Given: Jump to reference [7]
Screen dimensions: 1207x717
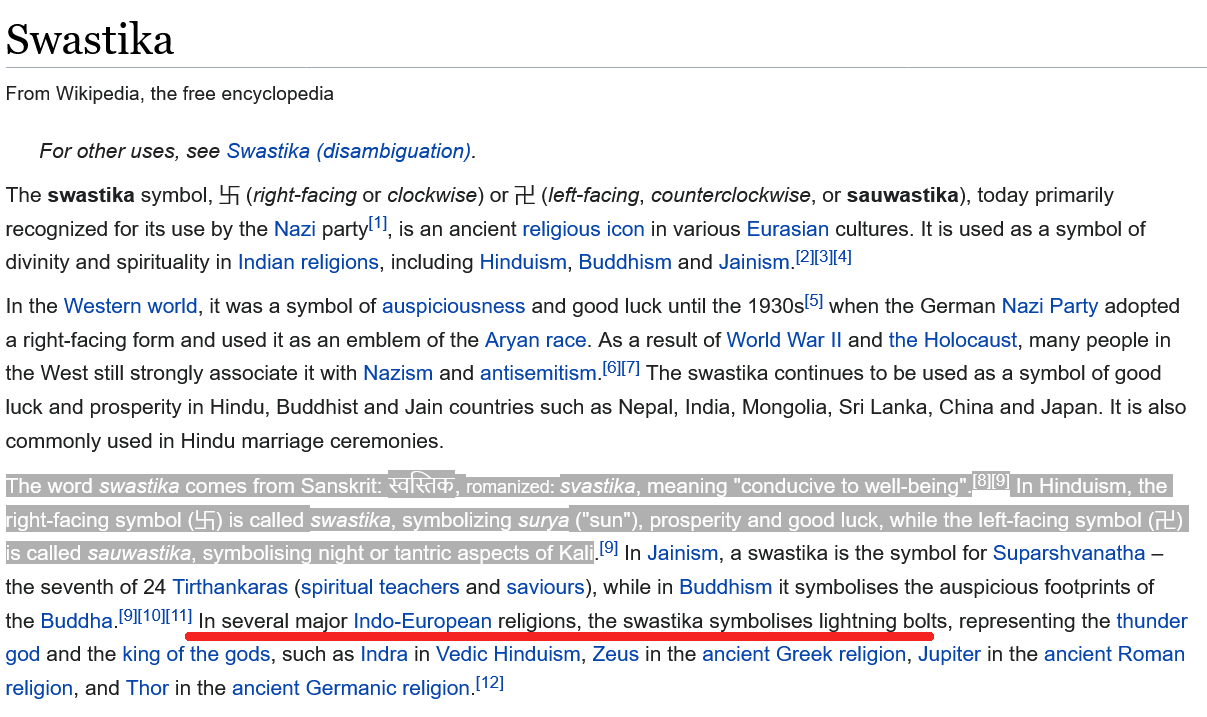Looking at the screenshot, I should tap(630, 369).
